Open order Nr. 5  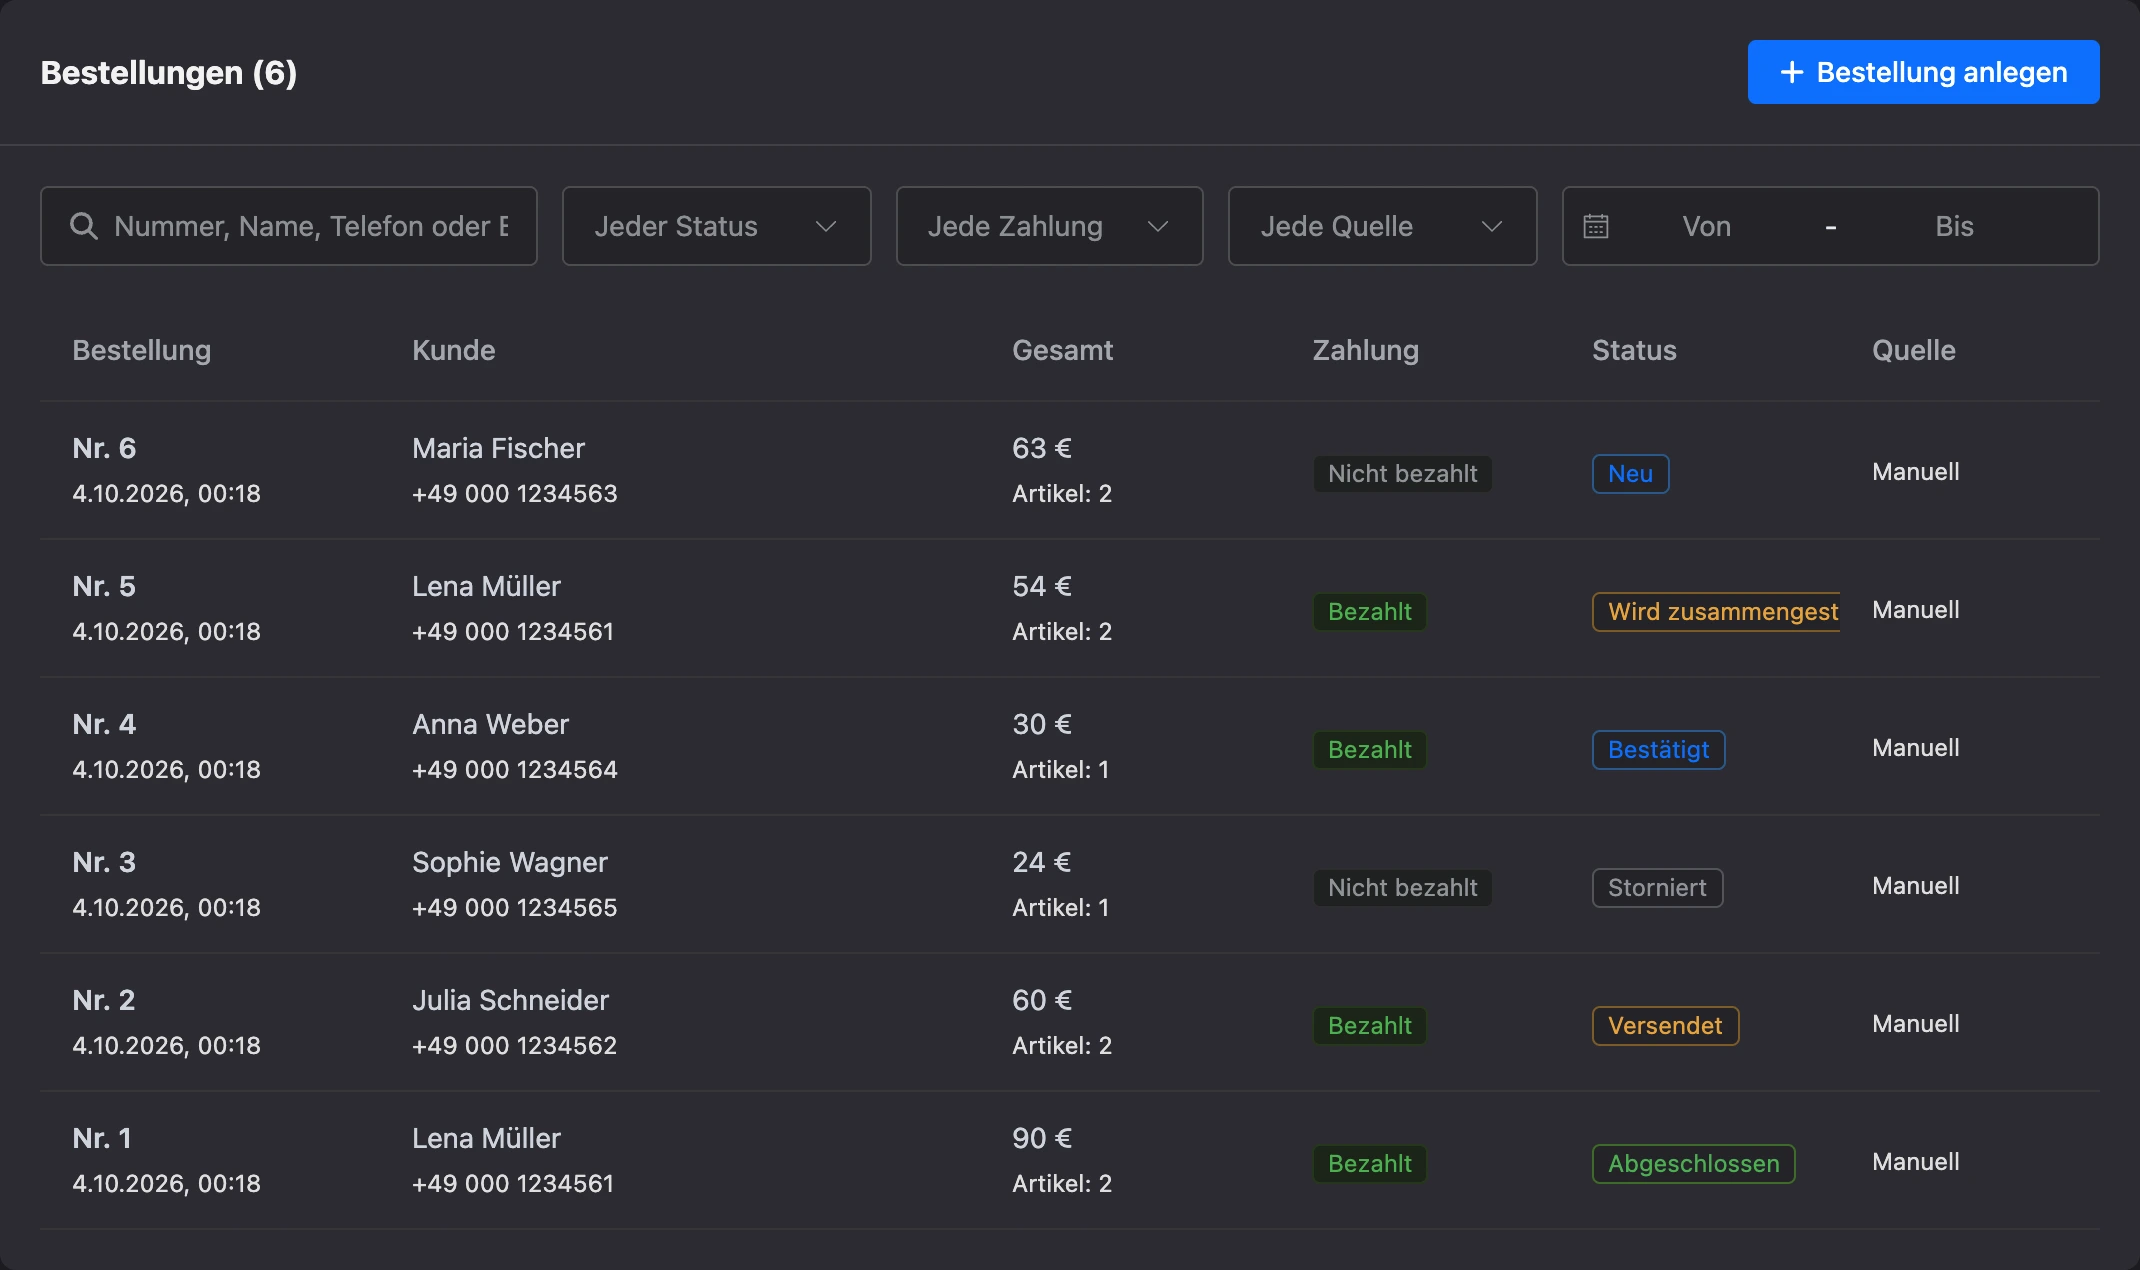point(104,586)
